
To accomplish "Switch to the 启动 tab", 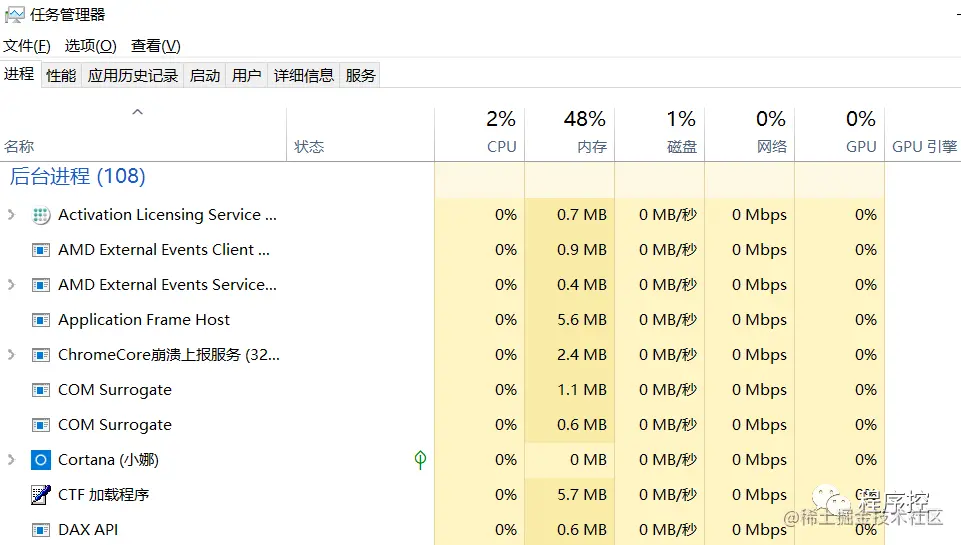I will tap(205, 75).
